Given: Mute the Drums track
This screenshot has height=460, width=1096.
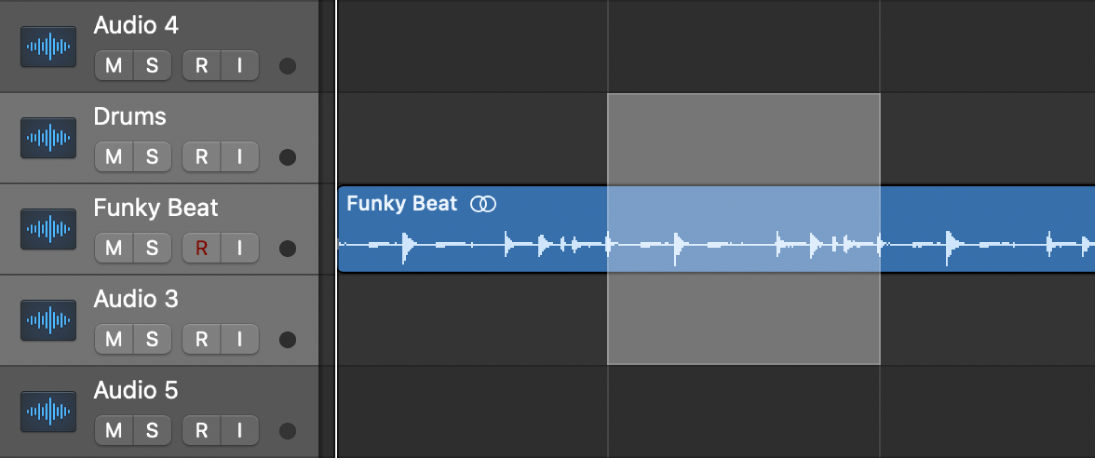Looking at the screenshot, I should (x=114, y=157).
